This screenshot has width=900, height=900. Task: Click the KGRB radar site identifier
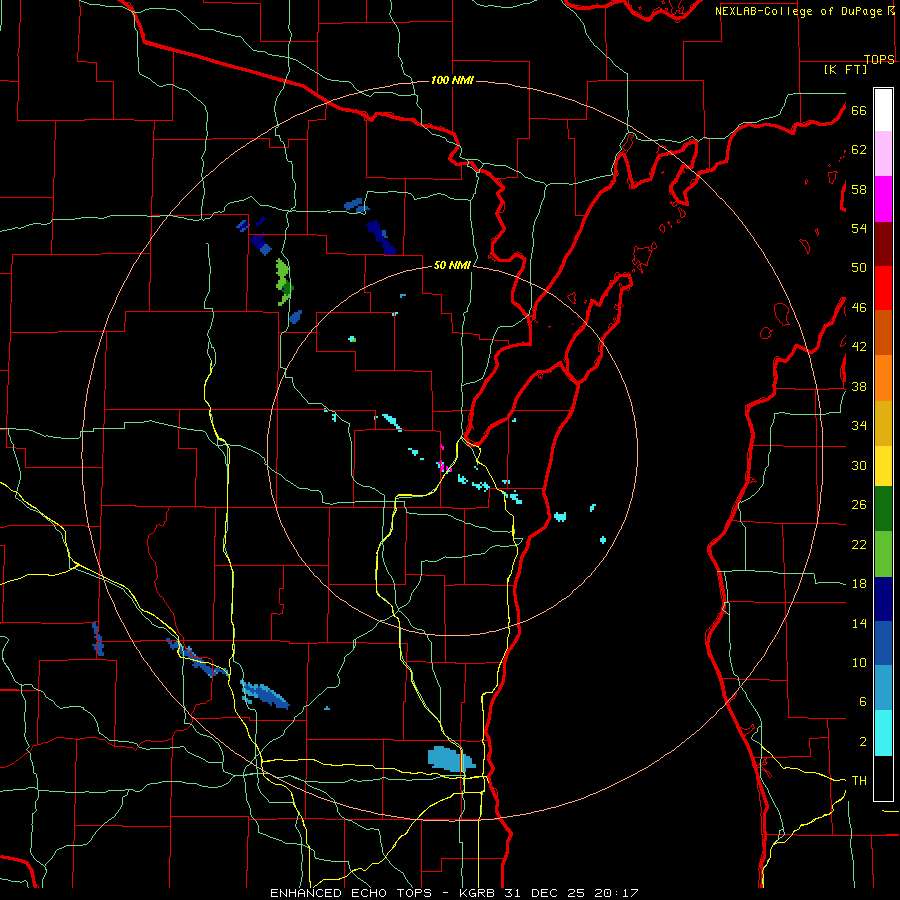(x=479, y=893)
